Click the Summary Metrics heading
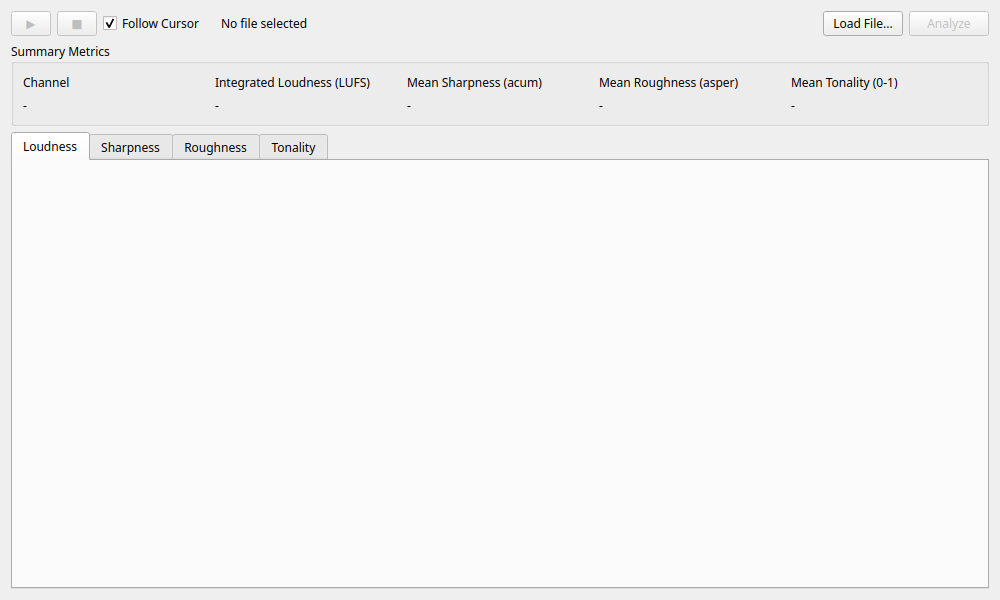 point(60,51)
